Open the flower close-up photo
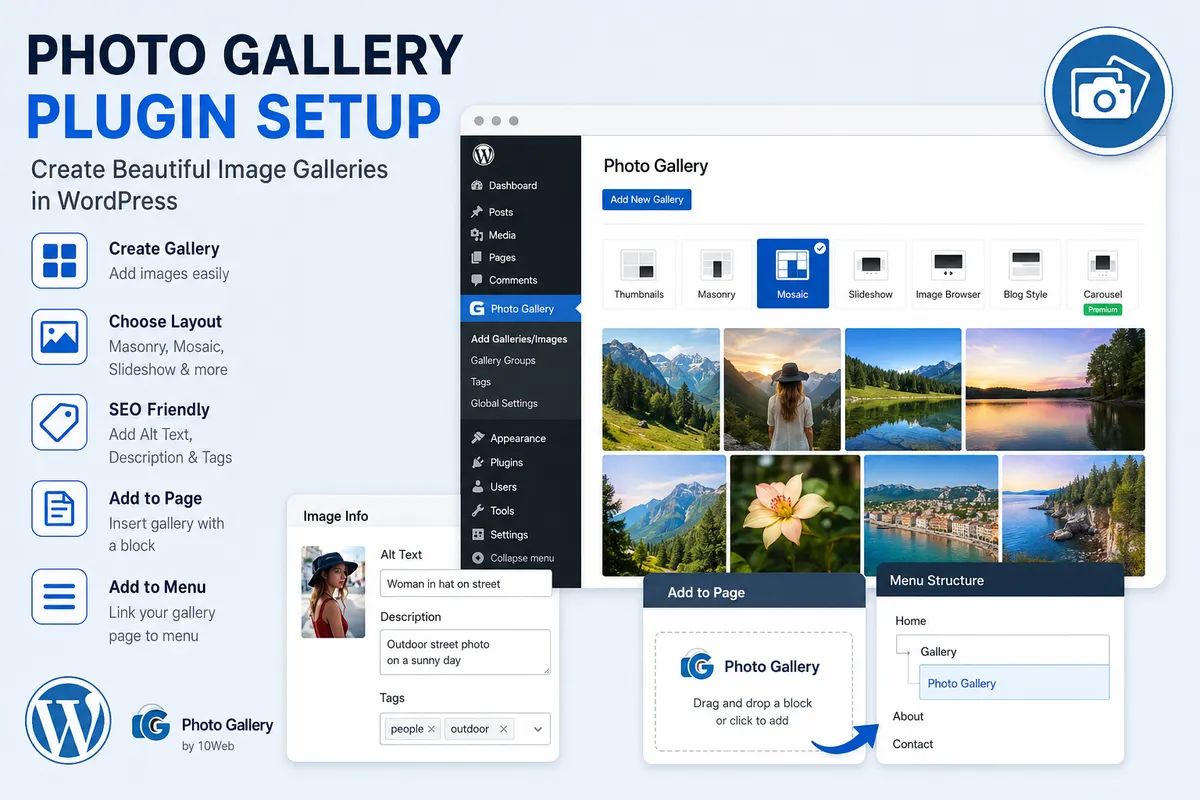 coord(795,515)
